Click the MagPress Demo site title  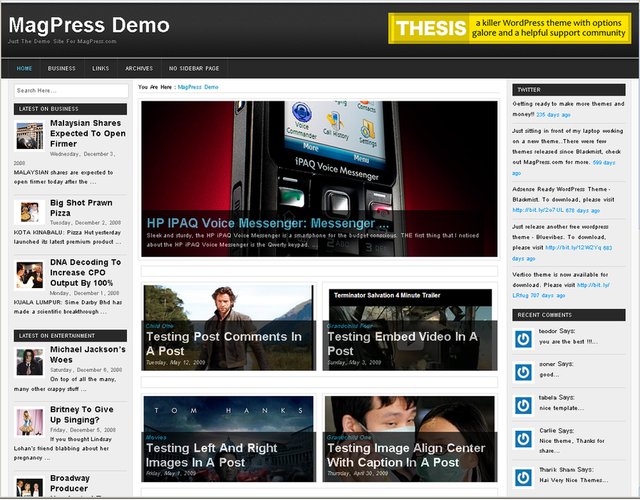(89, 25)
